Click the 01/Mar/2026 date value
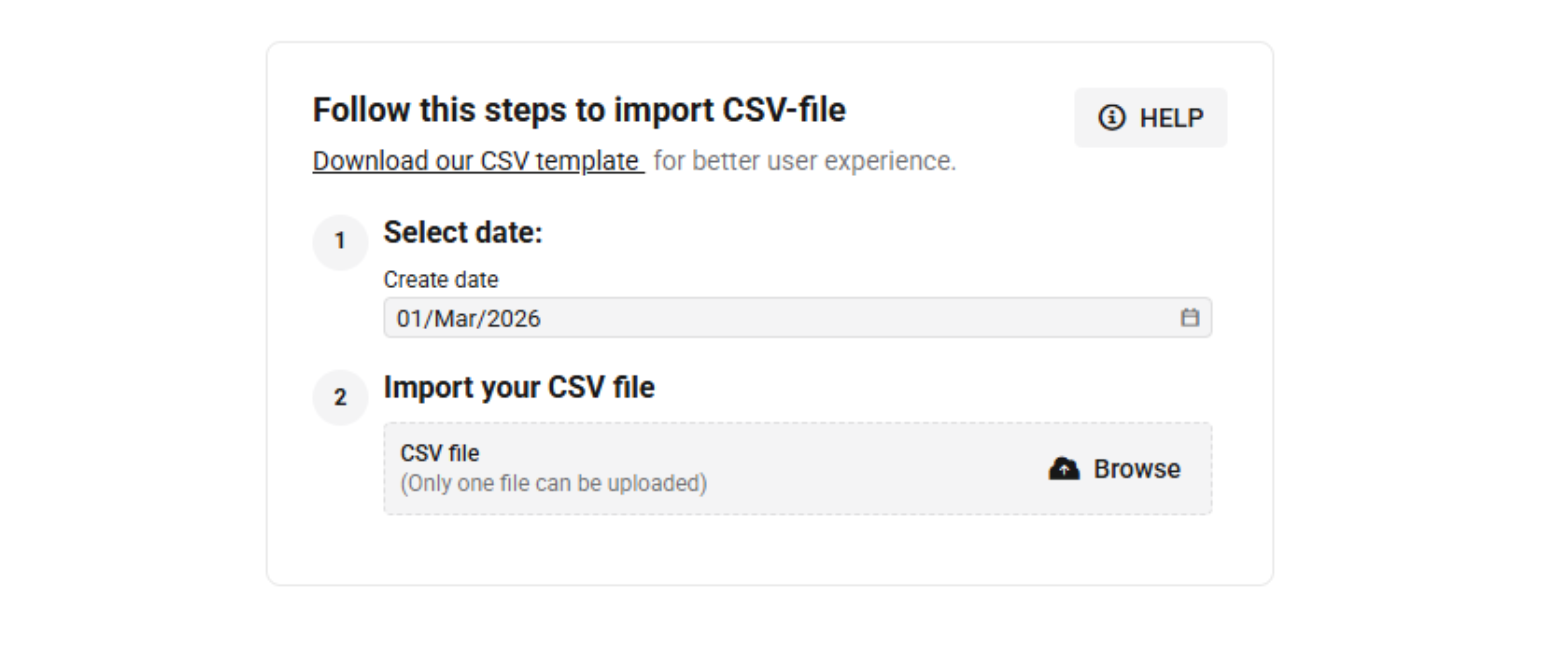This screenshot has width=1562, height=659. point(469,319)
